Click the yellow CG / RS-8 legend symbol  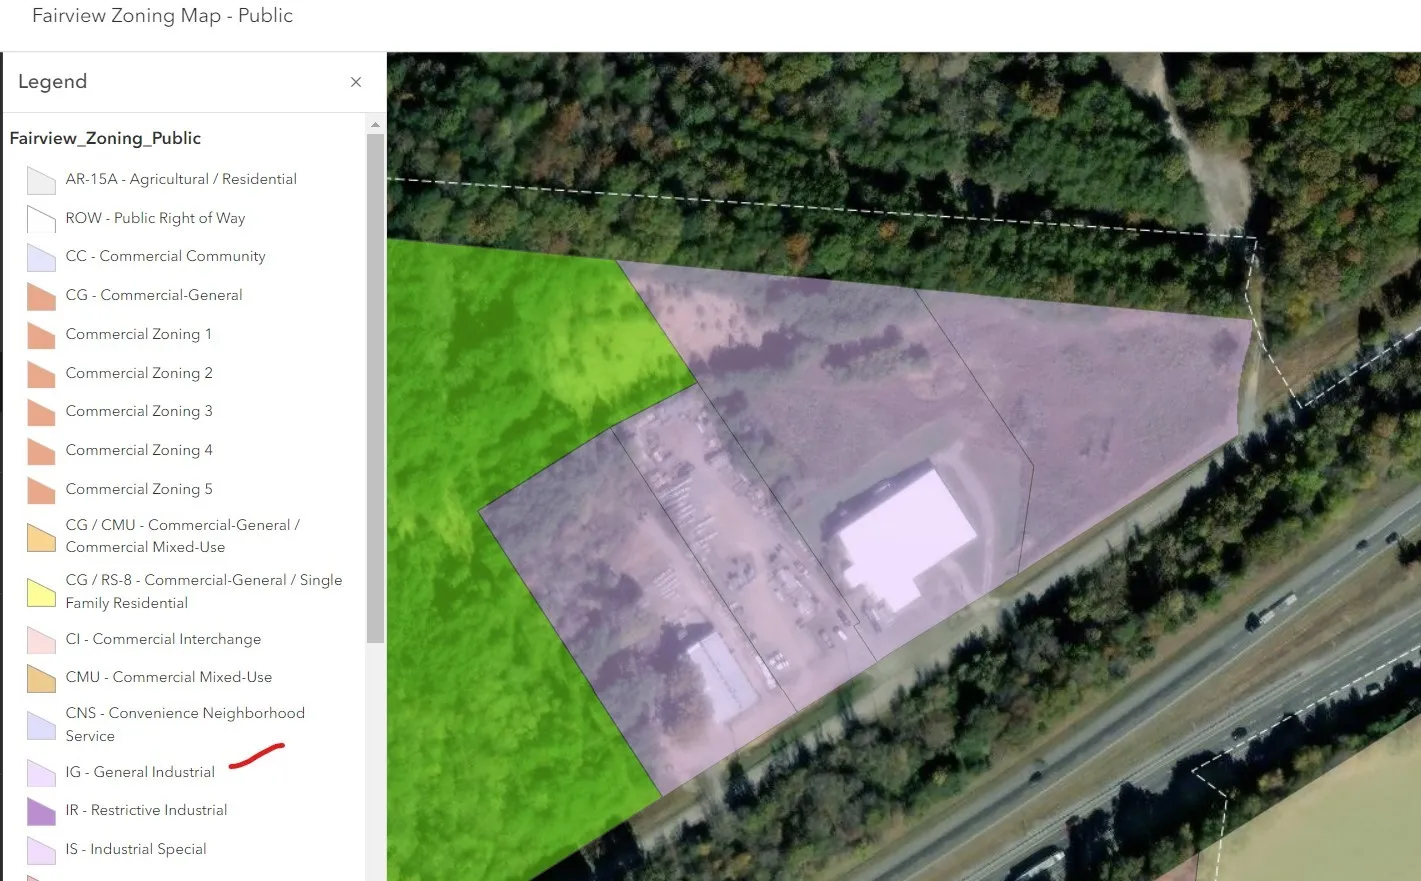(x=41, y=593)
